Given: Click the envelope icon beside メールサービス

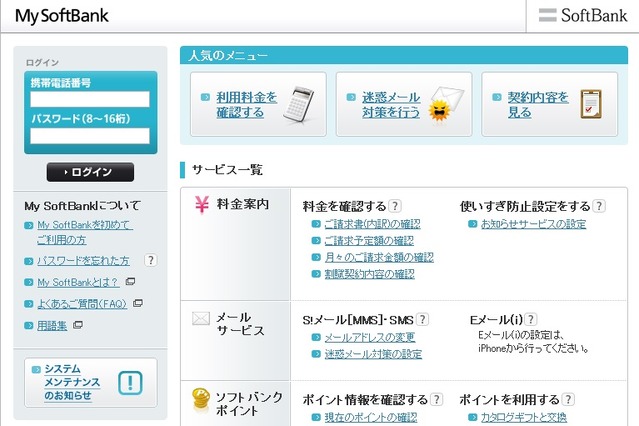Looking at the screenshot, I should (201, 319).
